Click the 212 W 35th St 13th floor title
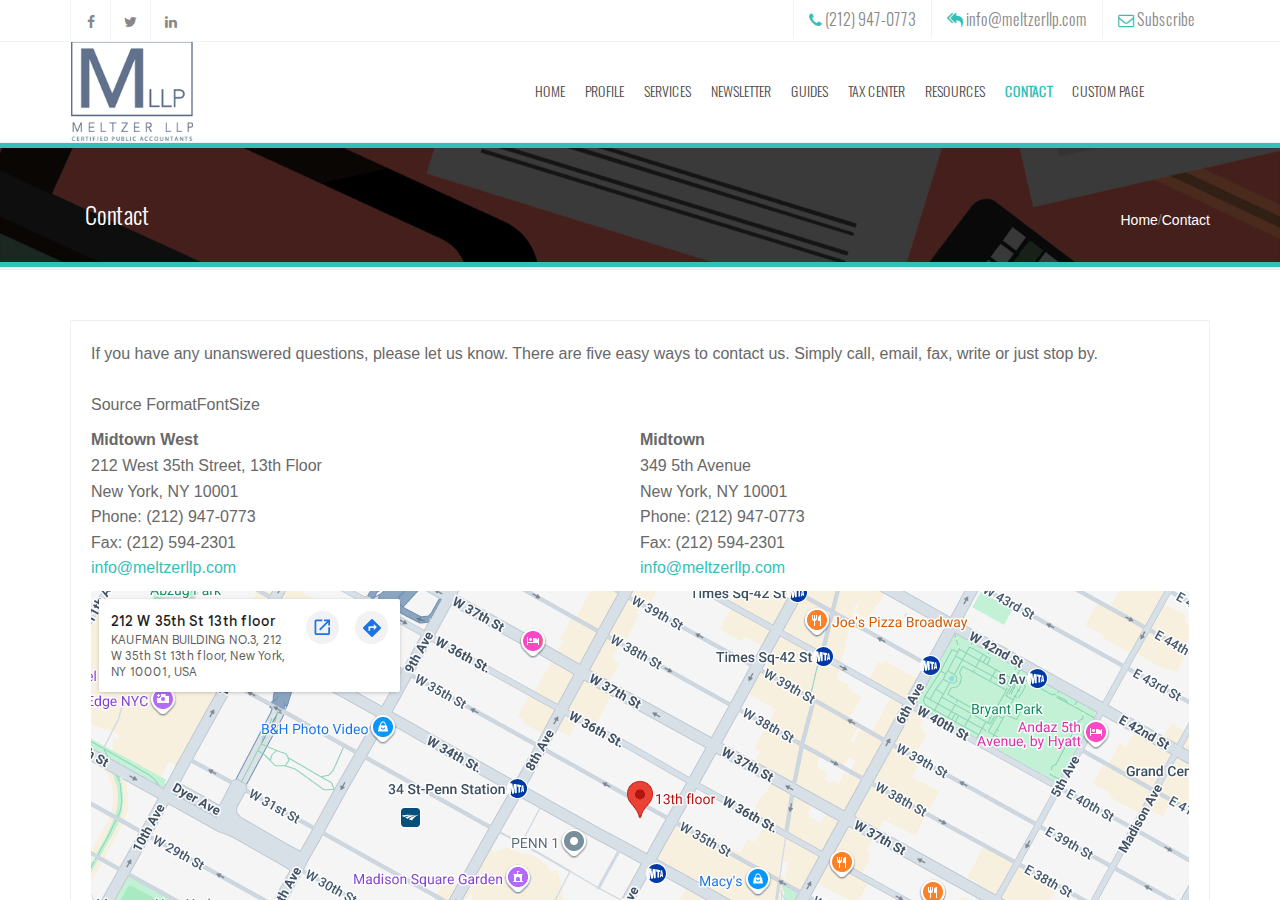1280x900 pixels. pos(193,621)
